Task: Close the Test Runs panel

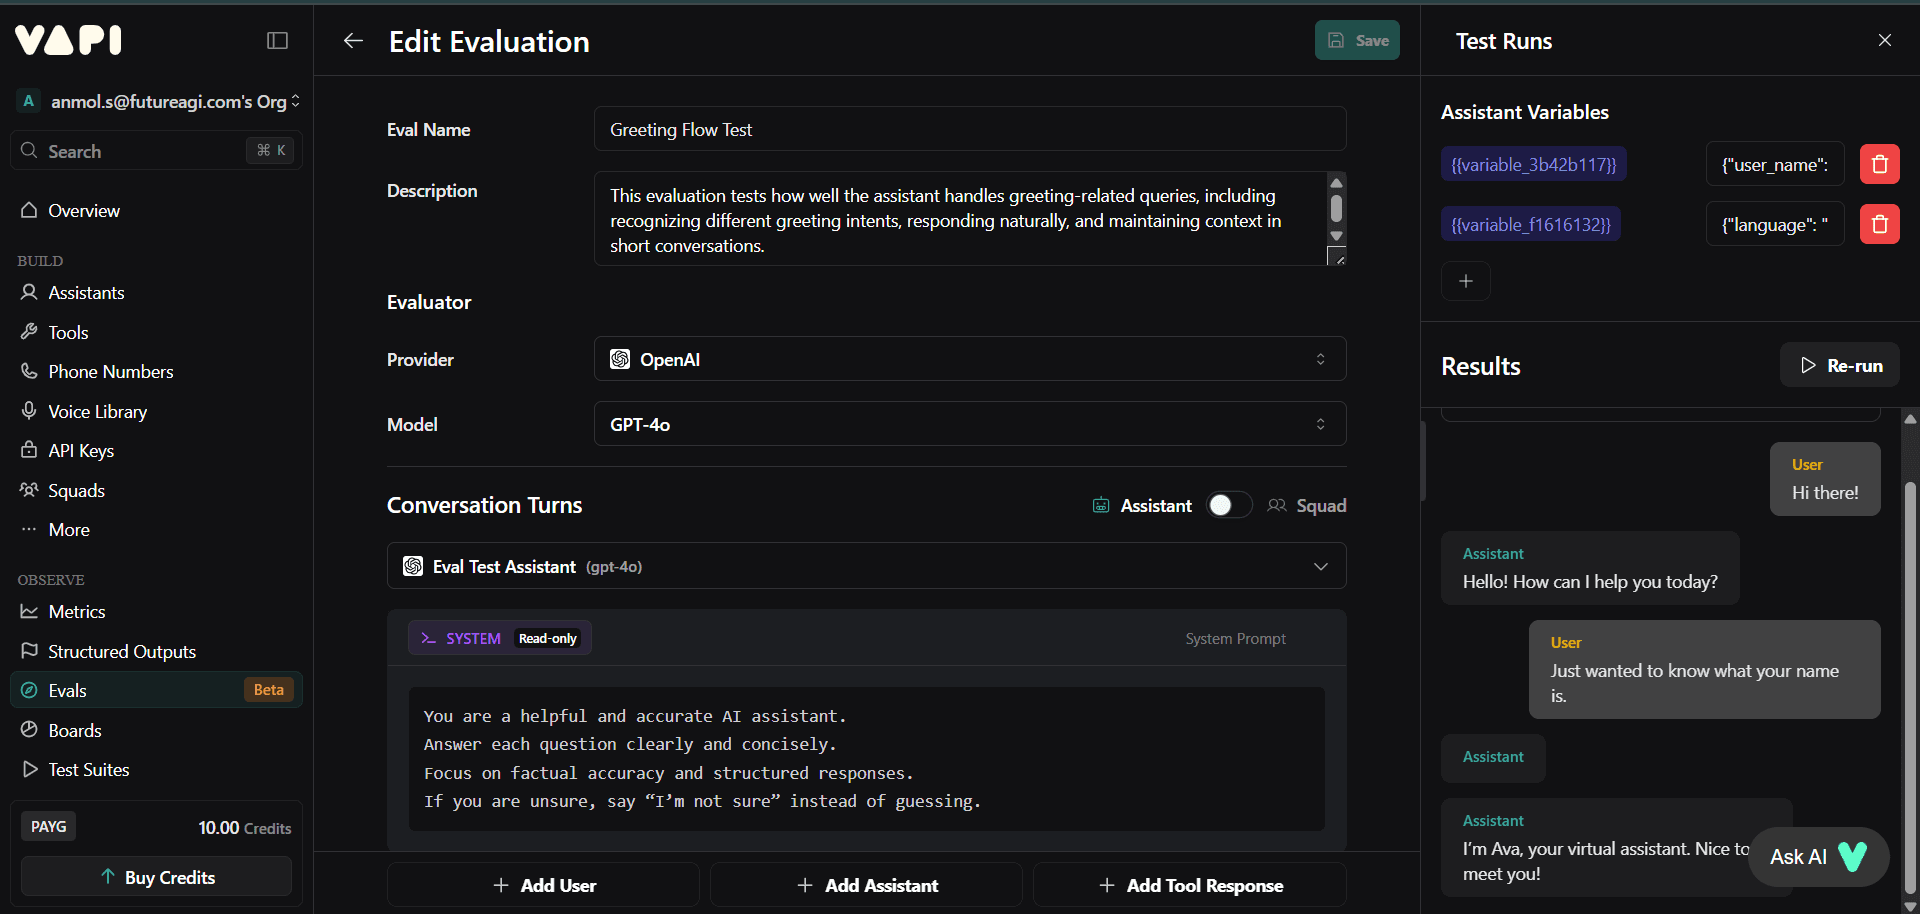Action: 1885,40
